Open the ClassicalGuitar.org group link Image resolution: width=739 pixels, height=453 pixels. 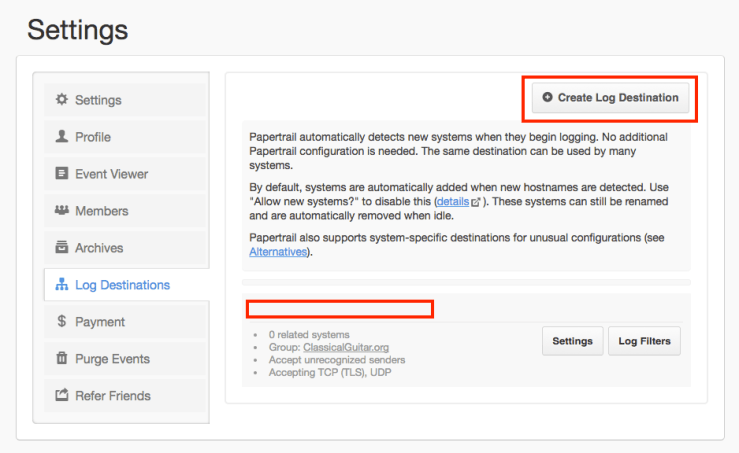click(347, 347)
